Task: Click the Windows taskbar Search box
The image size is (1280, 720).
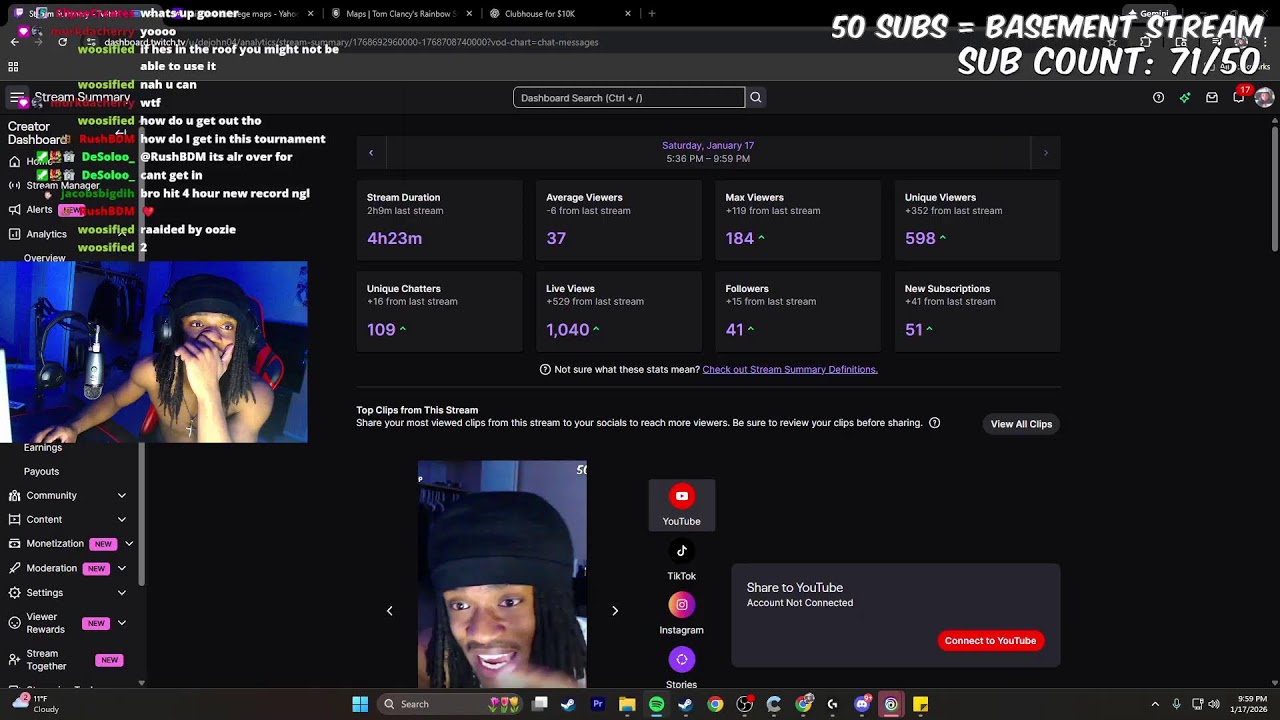Action: [450, 704]
